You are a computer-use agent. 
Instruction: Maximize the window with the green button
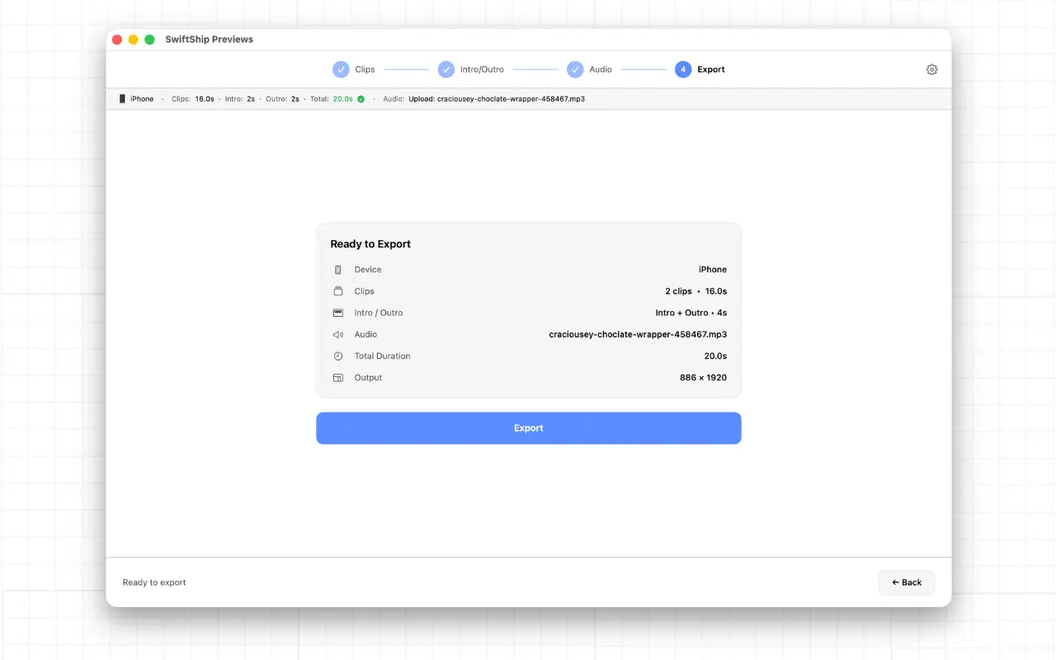[x=150, y=40]
